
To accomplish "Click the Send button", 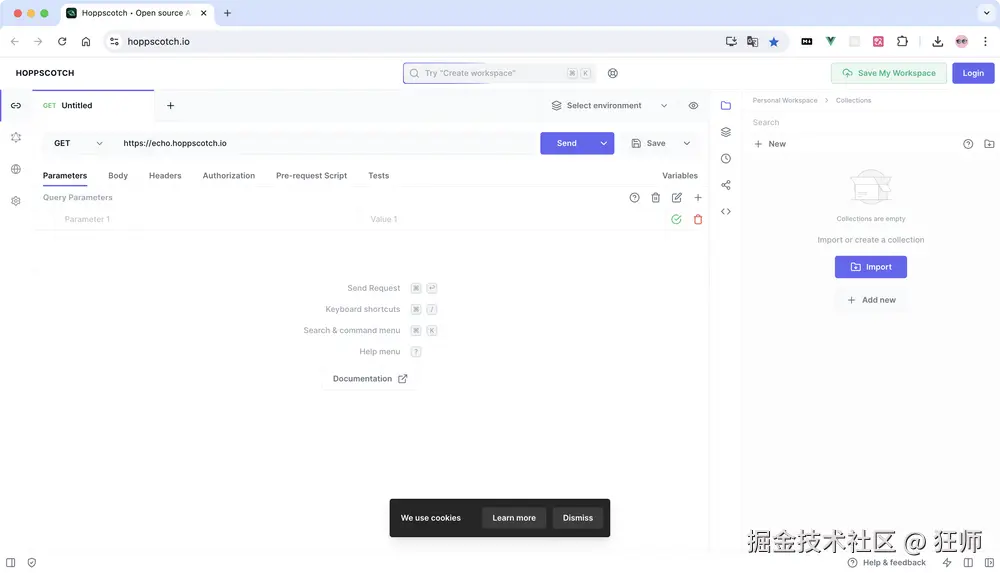I will 567,144.
